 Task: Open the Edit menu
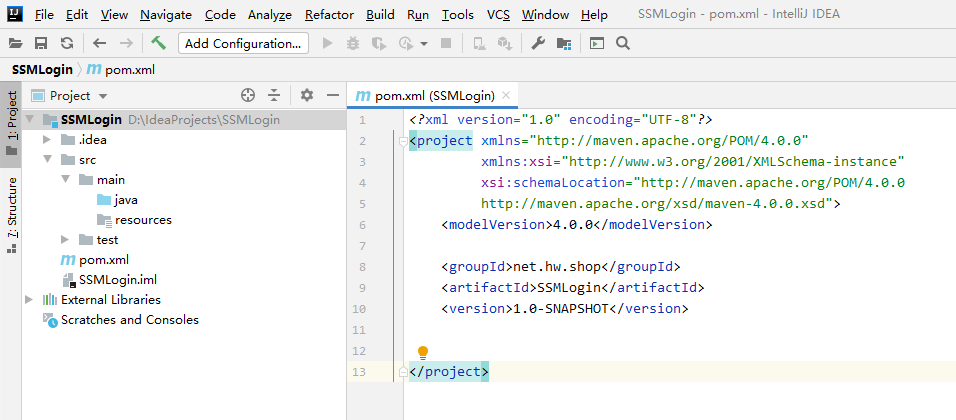tap(77, 15)
